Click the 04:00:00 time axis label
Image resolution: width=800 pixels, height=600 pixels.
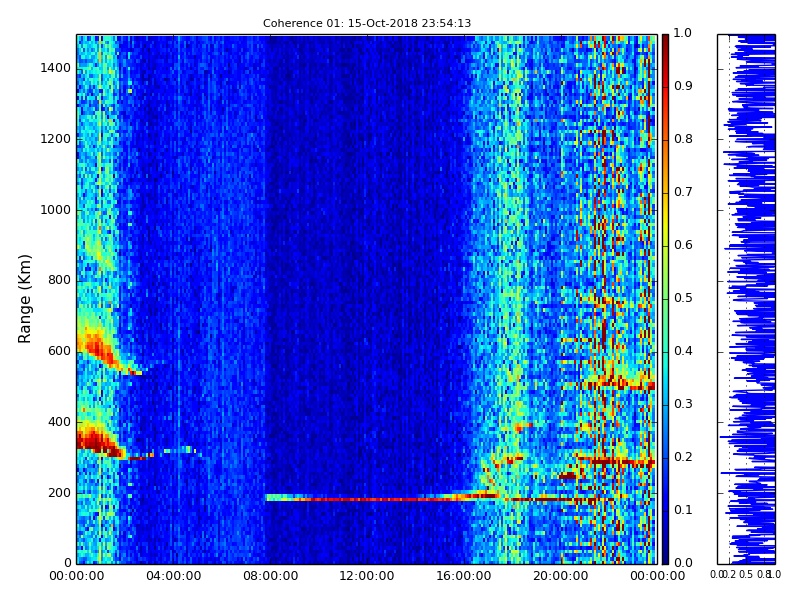click(173, 576)
